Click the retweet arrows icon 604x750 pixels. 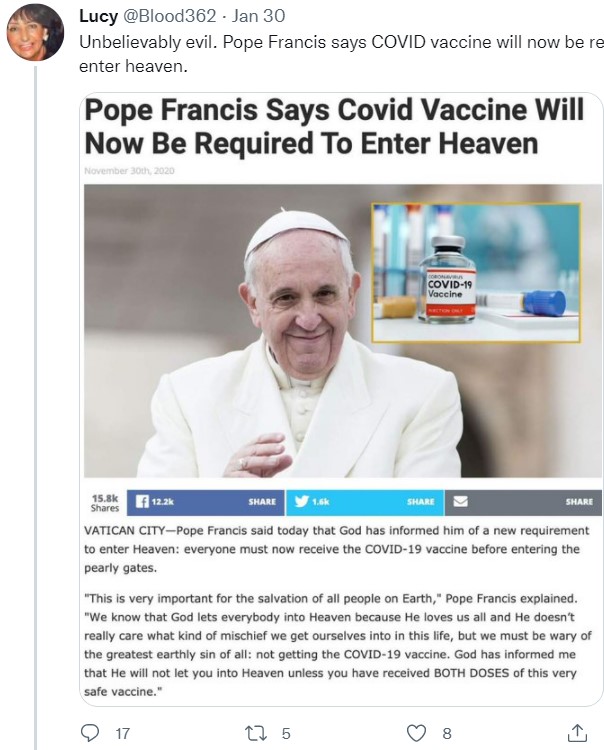[255, 733]
